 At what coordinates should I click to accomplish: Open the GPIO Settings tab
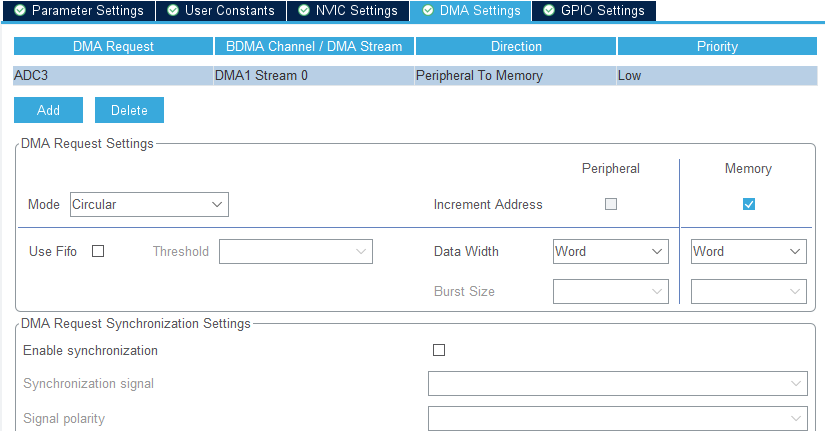tap(594, 11)
